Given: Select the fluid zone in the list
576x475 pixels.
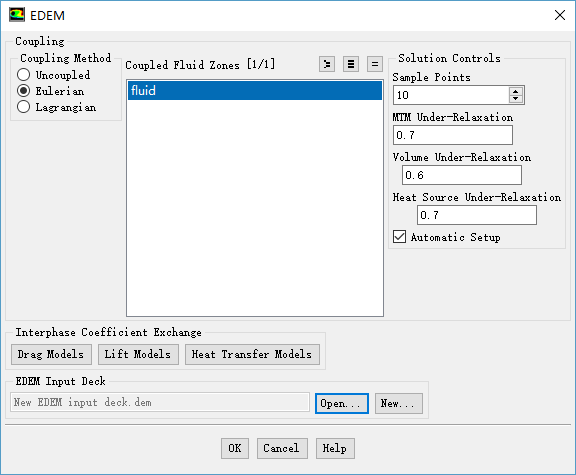Looking at the screenshot, I should click(255, 90).
